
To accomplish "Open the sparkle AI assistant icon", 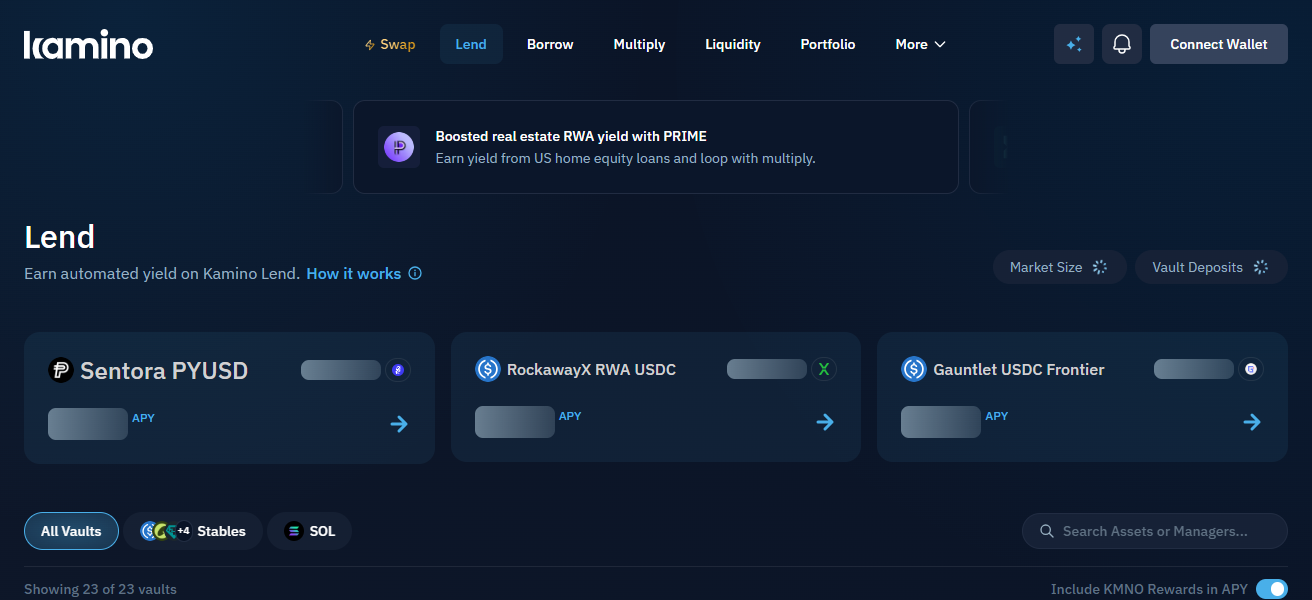I will point(1074,44).
